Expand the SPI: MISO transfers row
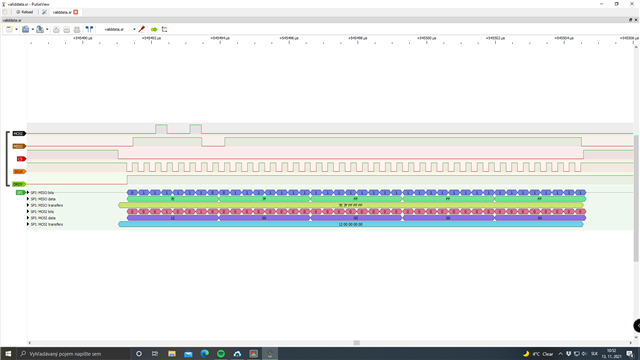This screenshot has height=360, width=640. [28, 205]
